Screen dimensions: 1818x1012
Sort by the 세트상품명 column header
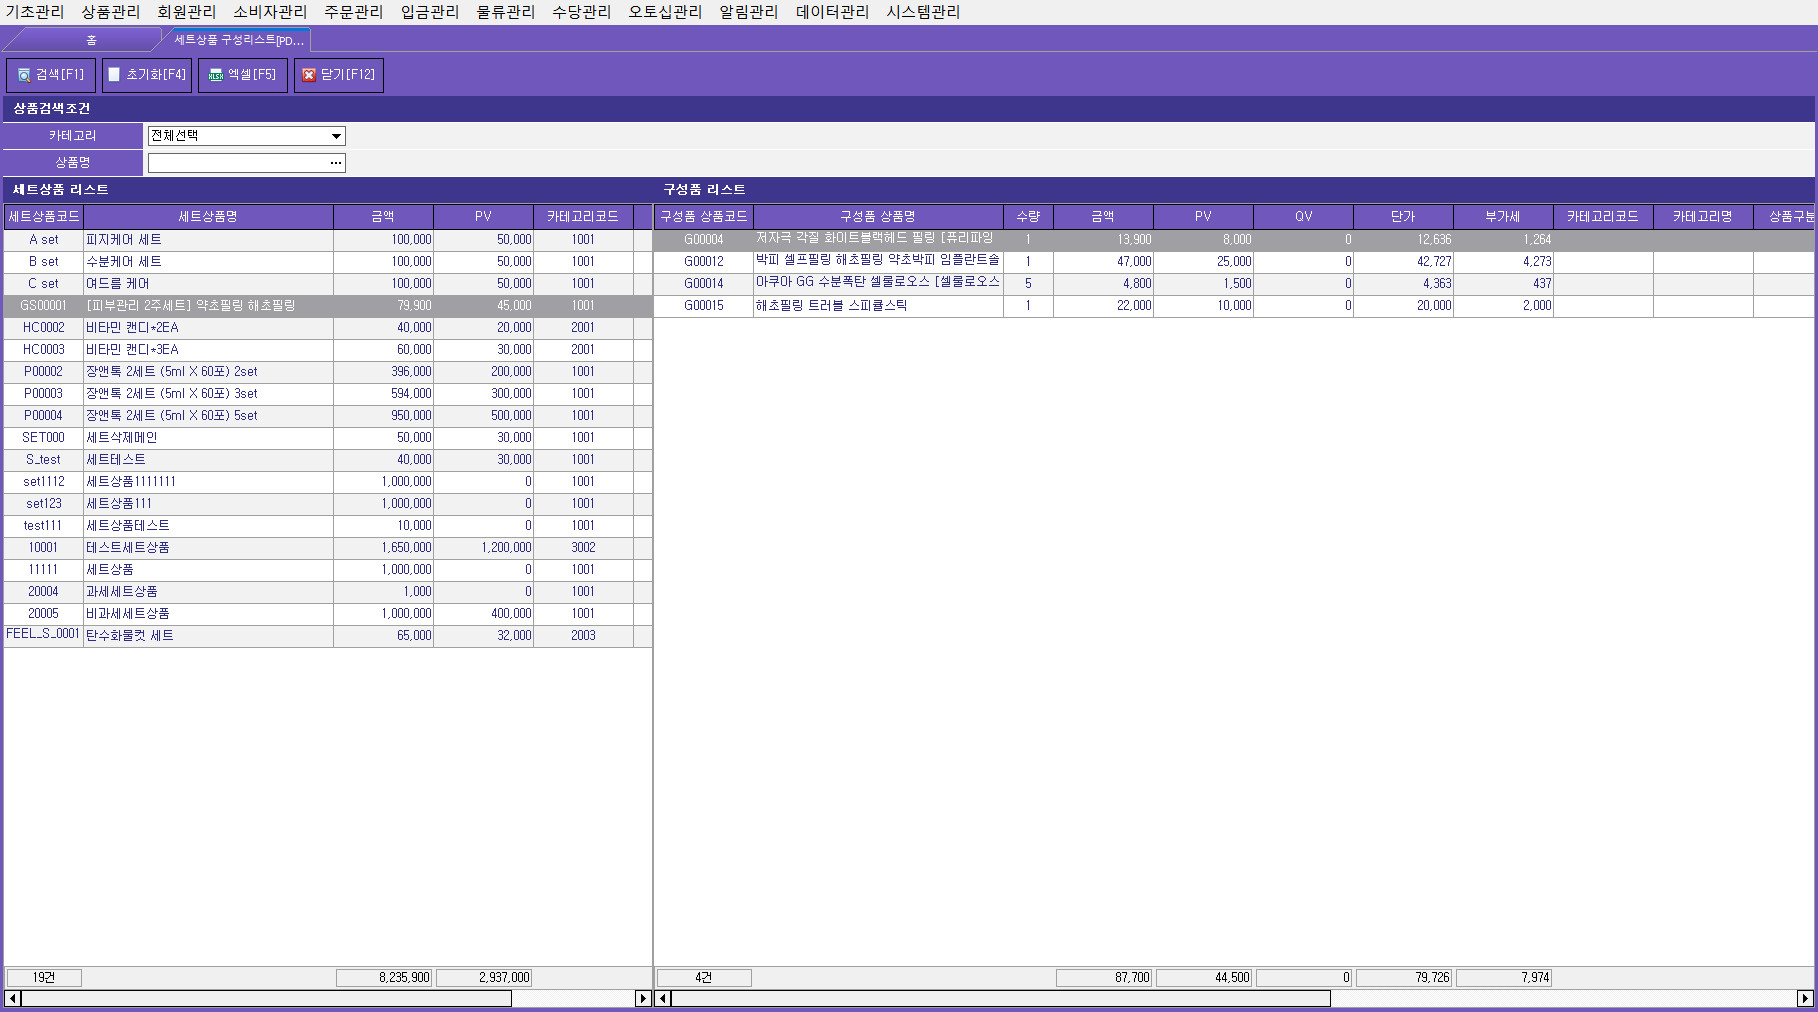pos(208,217)
